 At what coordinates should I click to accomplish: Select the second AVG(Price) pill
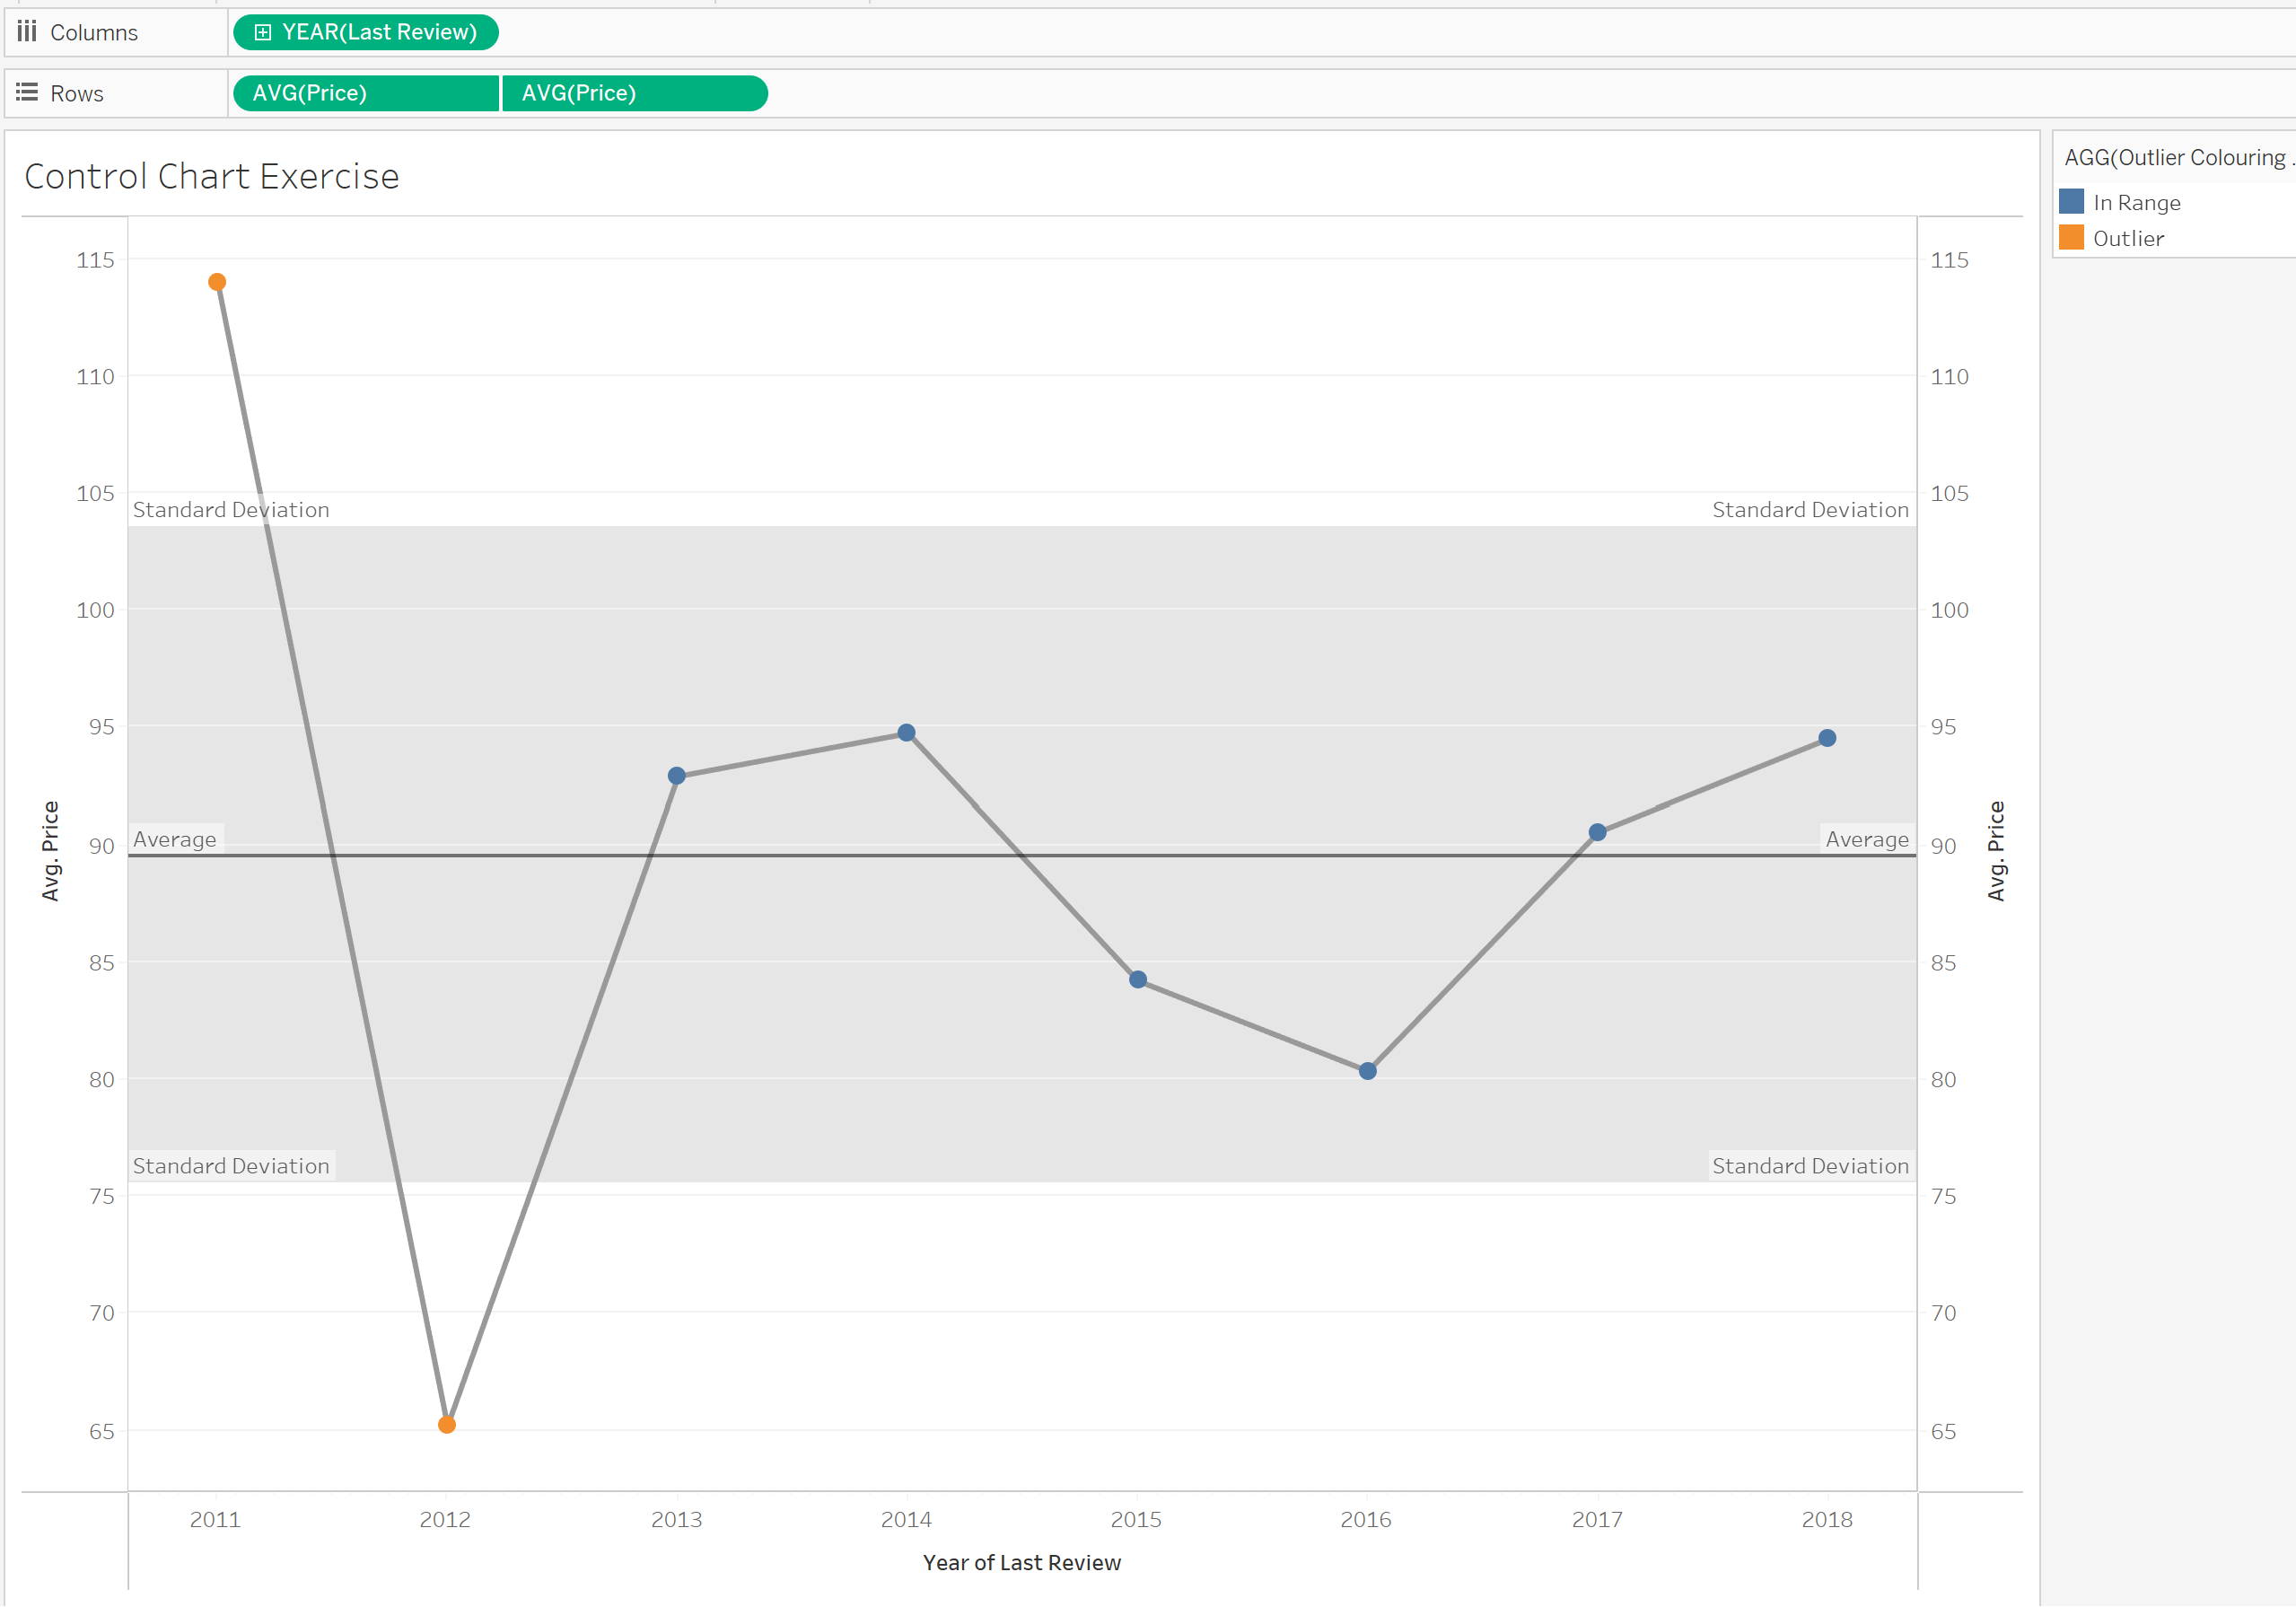(x=634, y=93)
